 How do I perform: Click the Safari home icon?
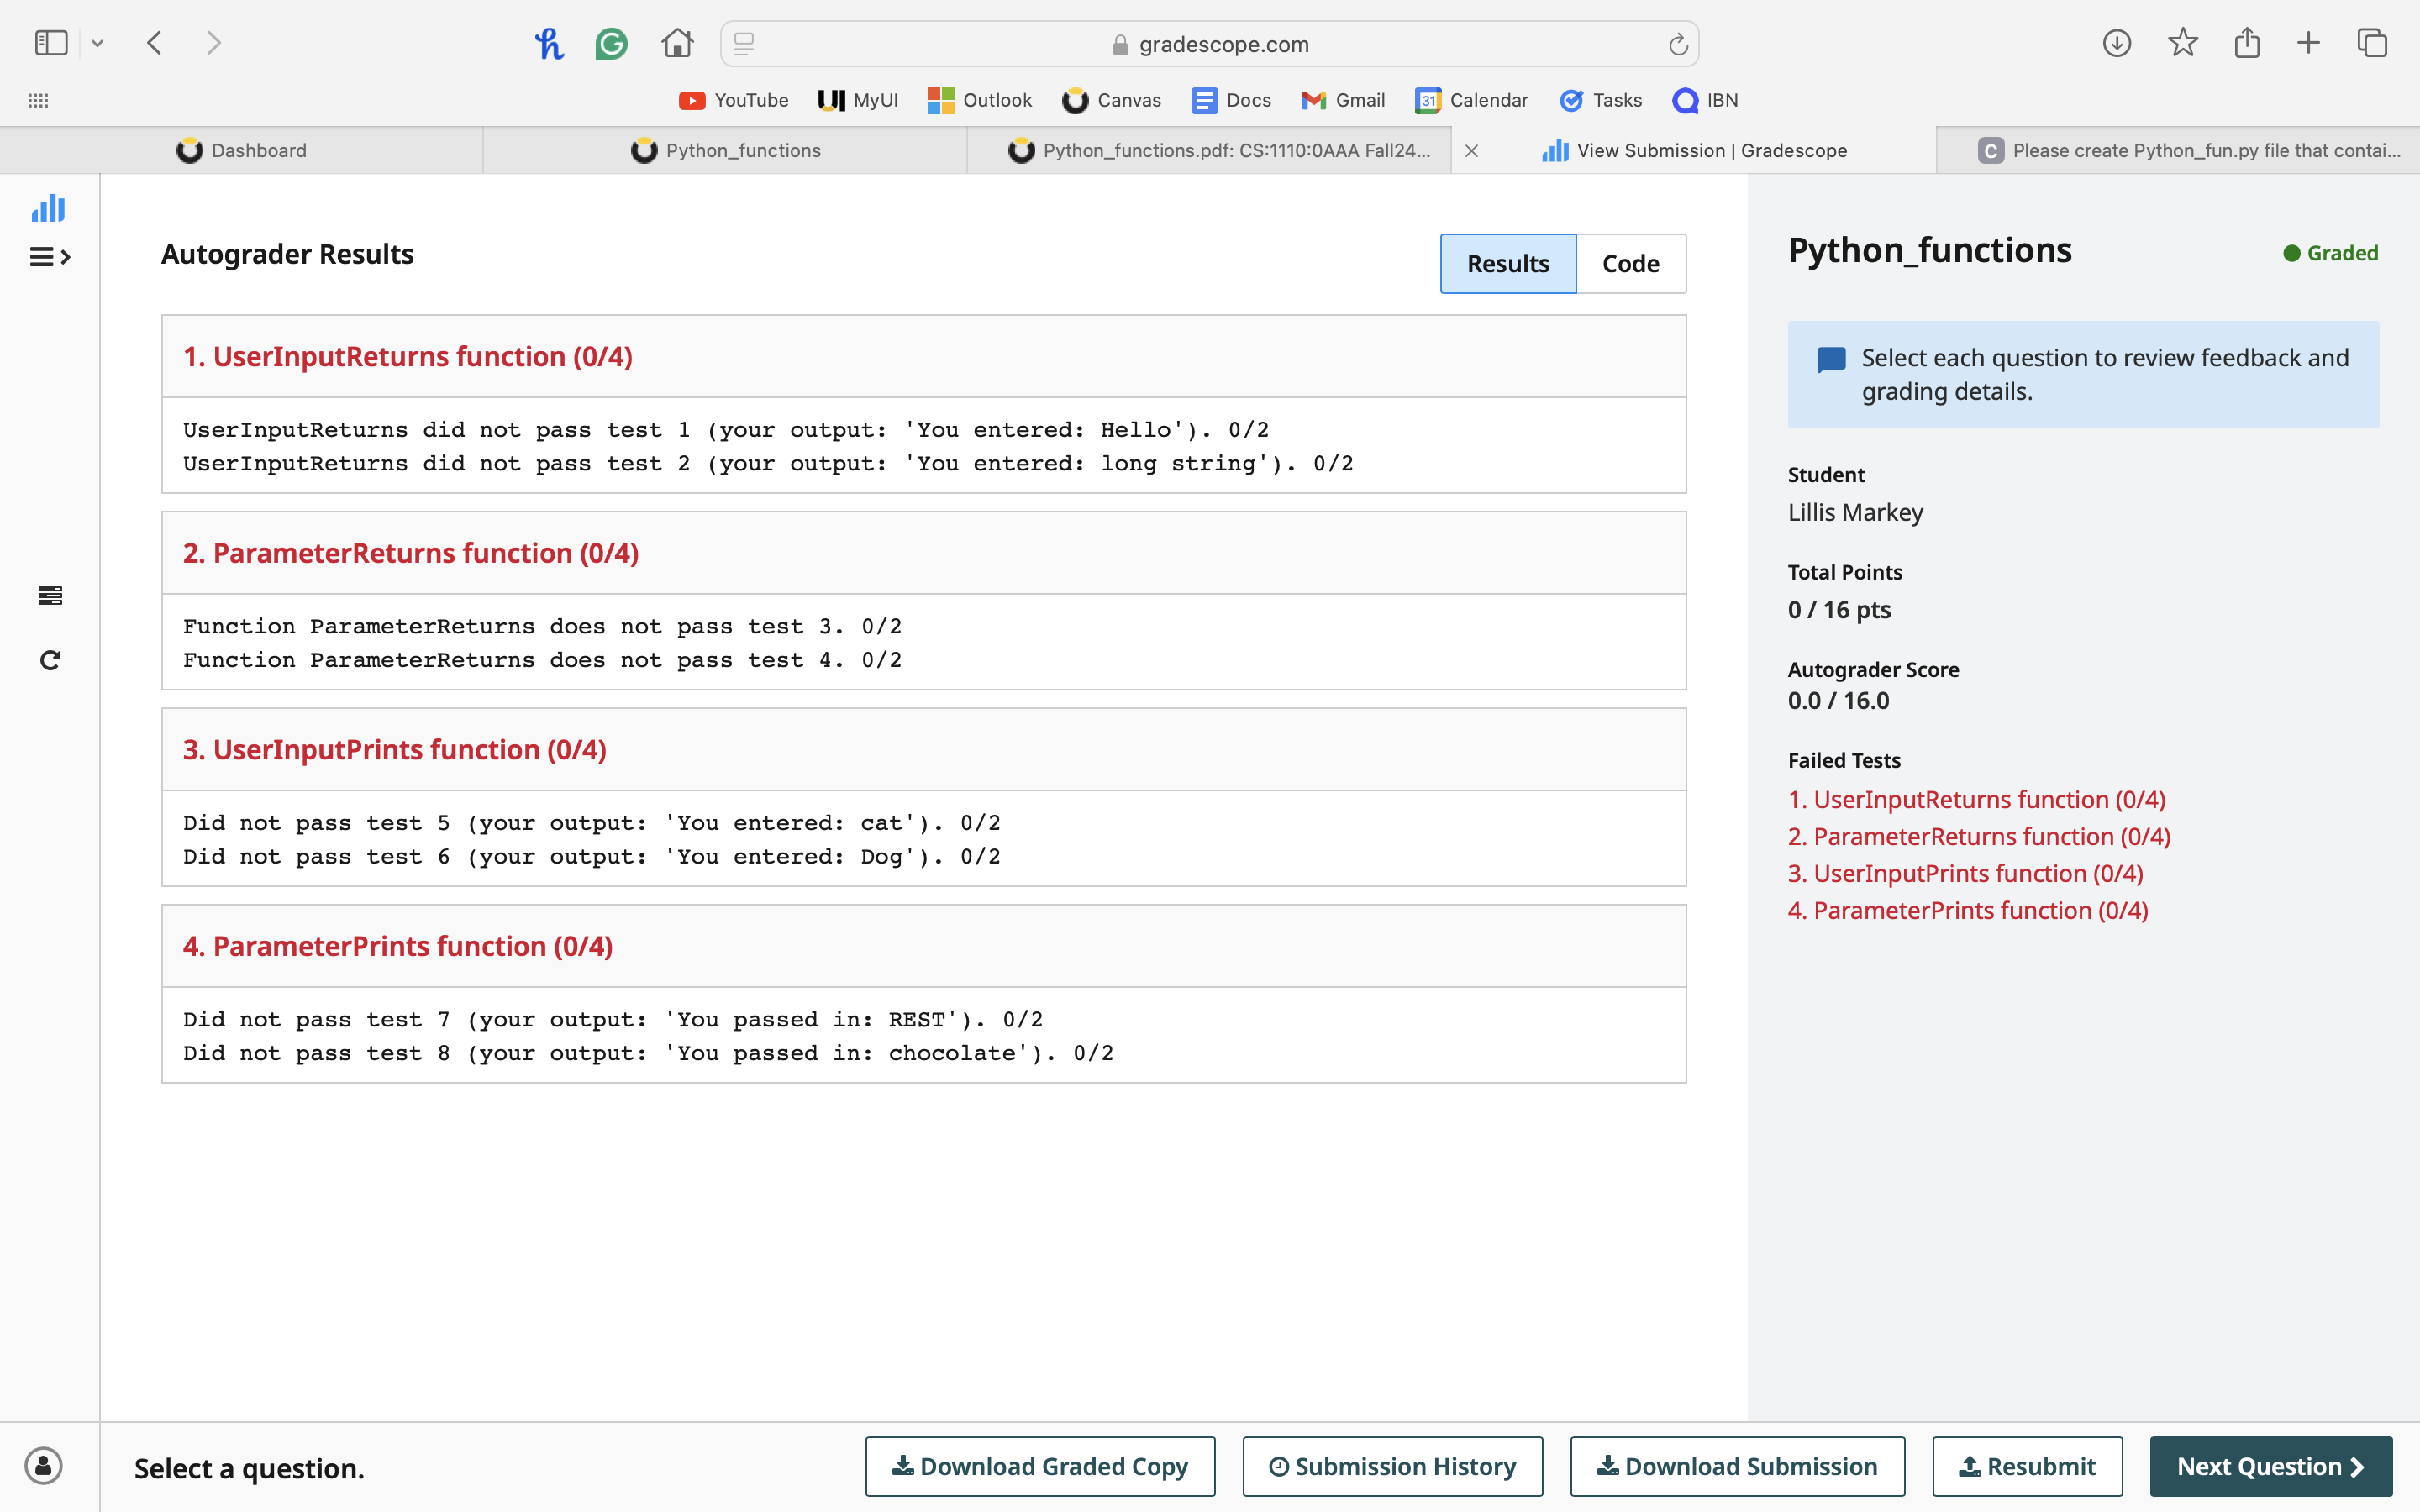pos(677,44)
